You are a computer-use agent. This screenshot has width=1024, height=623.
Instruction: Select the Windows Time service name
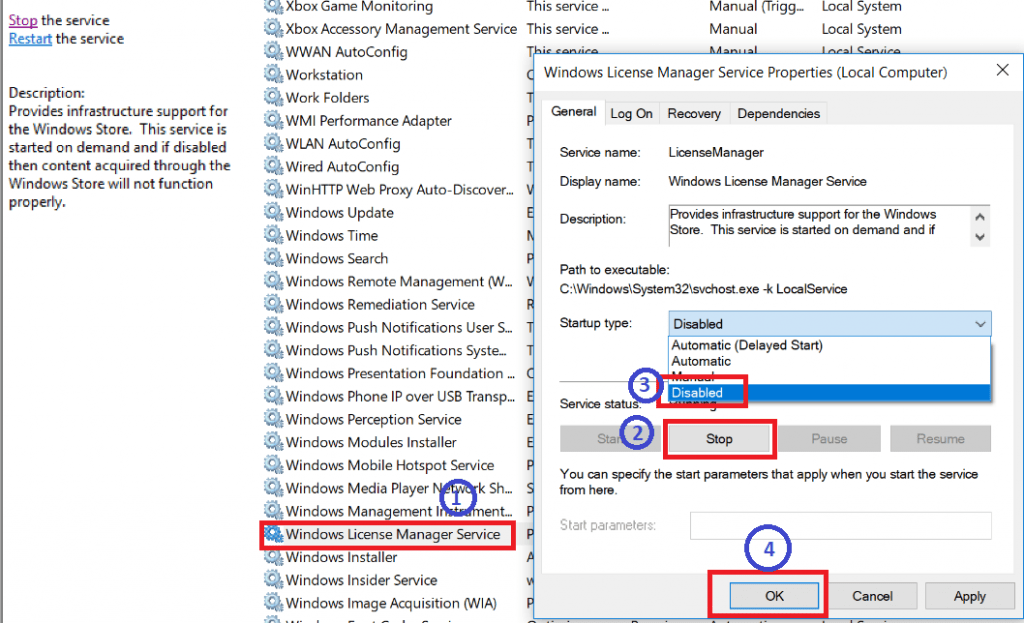pos(332,235)
